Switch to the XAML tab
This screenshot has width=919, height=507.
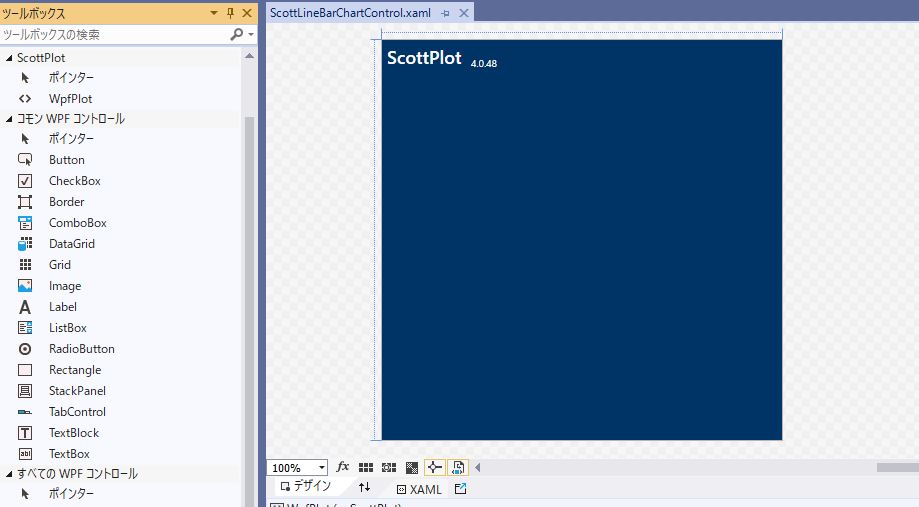click(x=419, y=489)
